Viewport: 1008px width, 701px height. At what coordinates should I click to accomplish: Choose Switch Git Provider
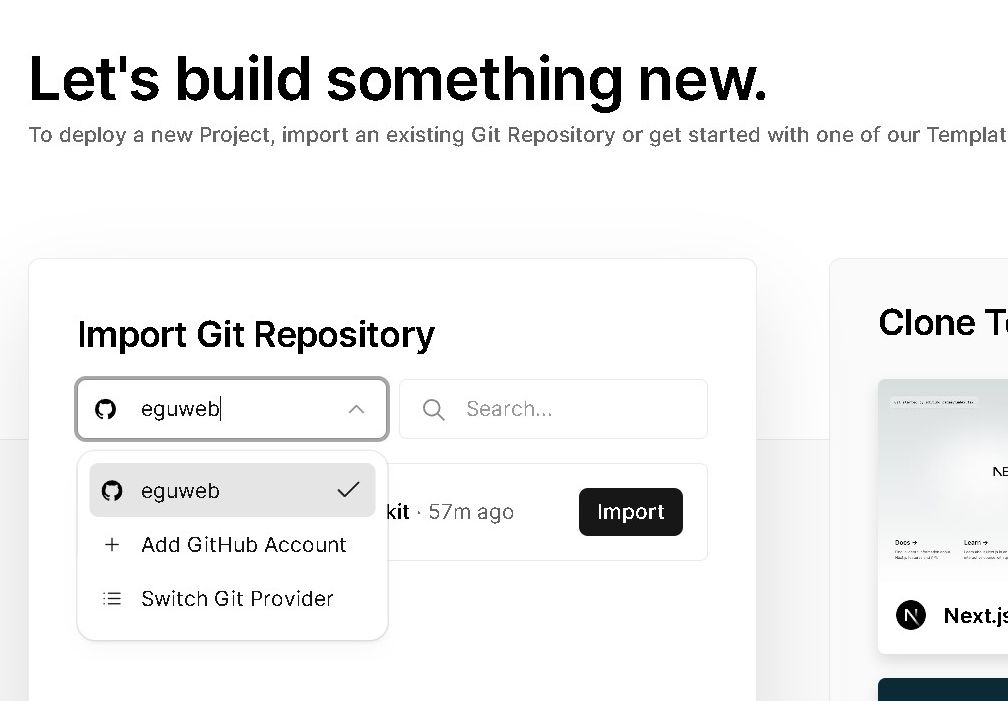coord(237,599)
